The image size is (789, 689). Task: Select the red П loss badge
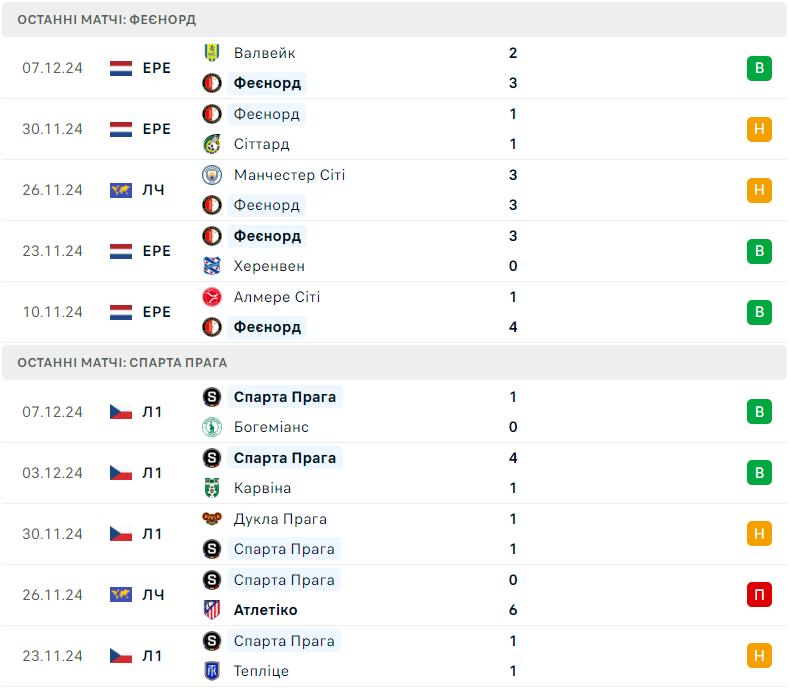pyautogui.click(x=759, y=594)
